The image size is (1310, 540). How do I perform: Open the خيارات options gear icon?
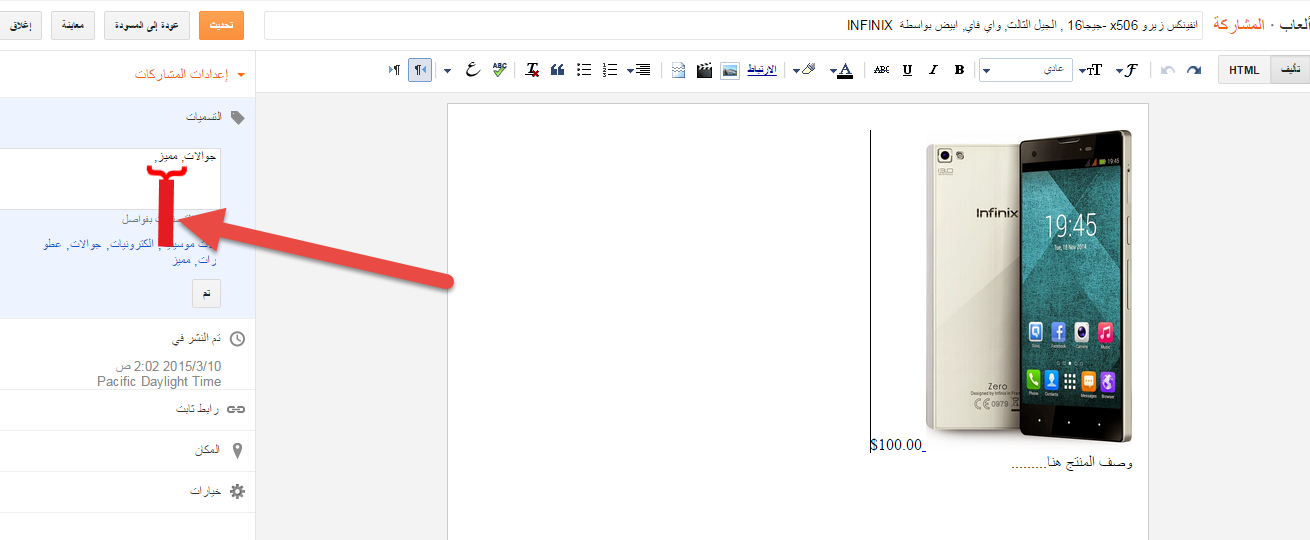(237, 491)
